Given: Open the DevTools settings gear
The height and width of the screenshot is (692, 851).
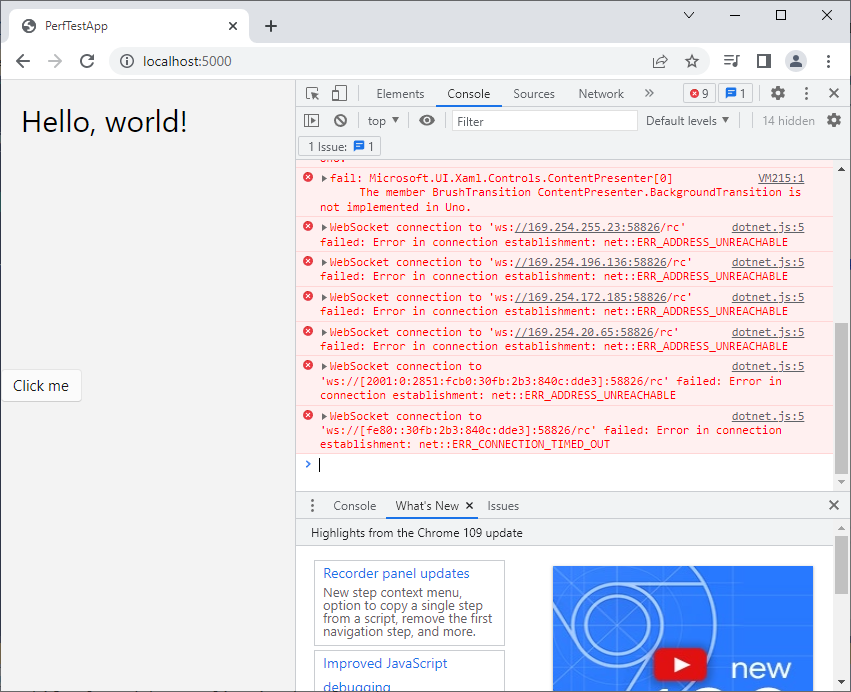Looking at the screenshot, I should pos(777,92).
